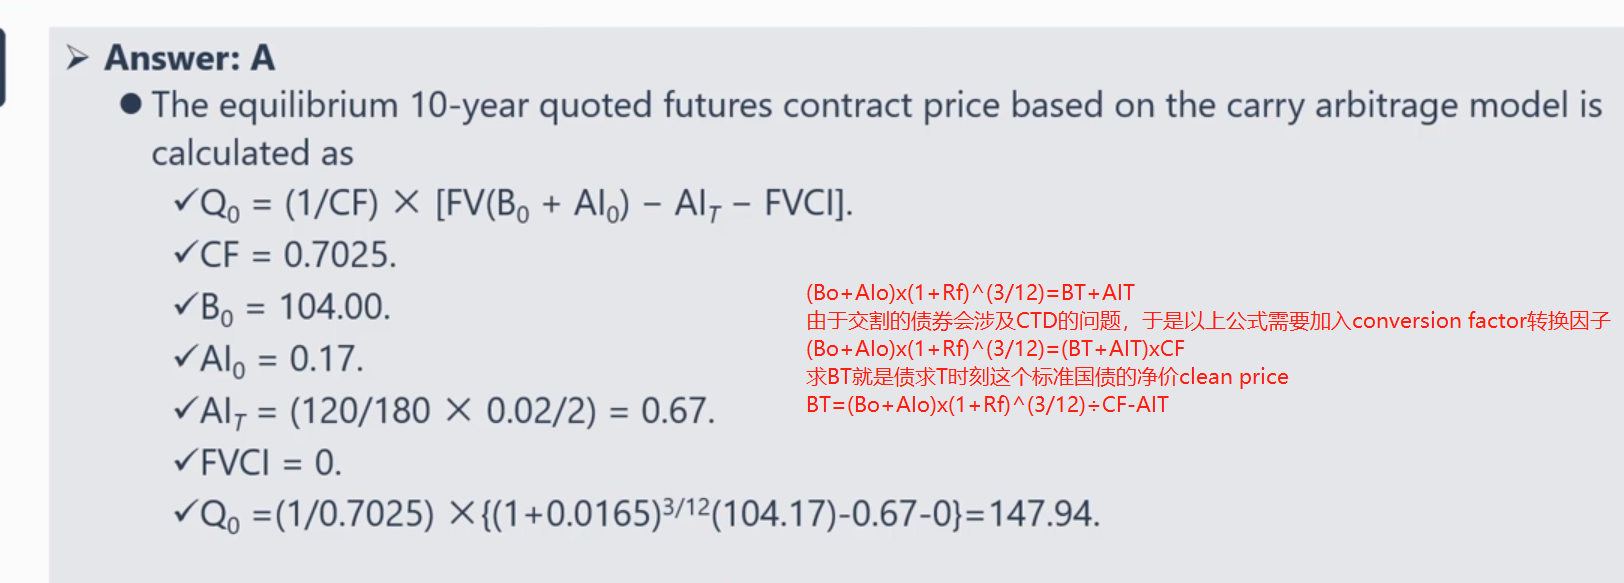Click the checkmark beside FVCI = 0

185,461
